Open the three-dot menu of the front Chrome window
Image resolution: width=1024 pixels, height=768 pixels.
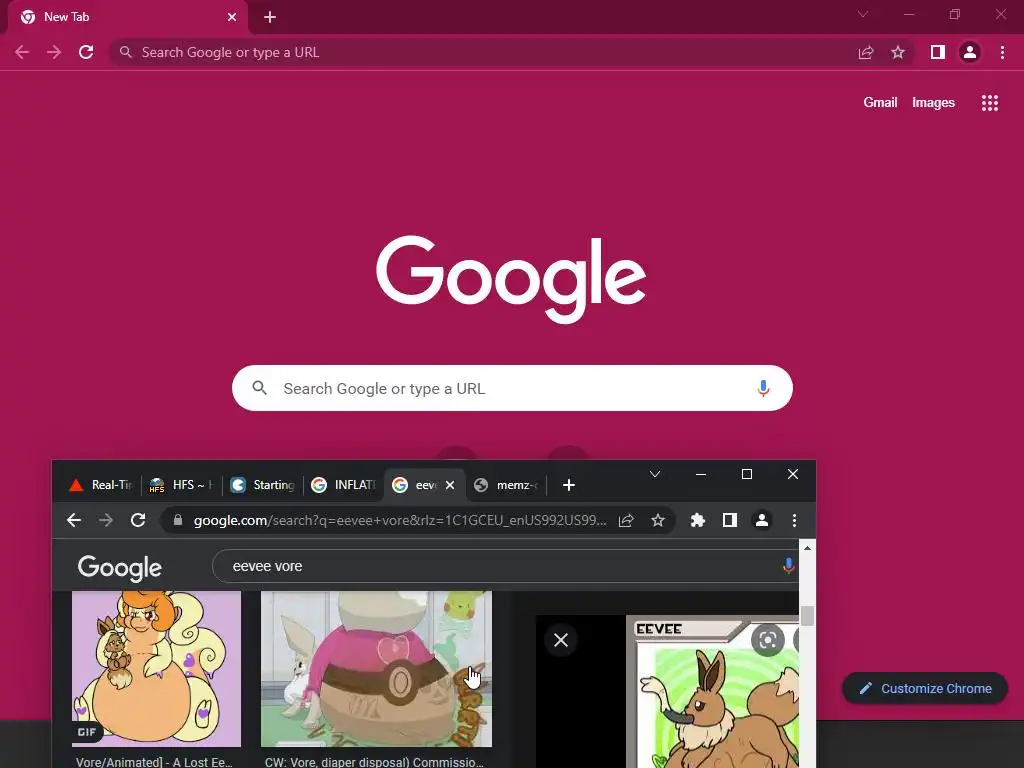click(x=794, y=520)
